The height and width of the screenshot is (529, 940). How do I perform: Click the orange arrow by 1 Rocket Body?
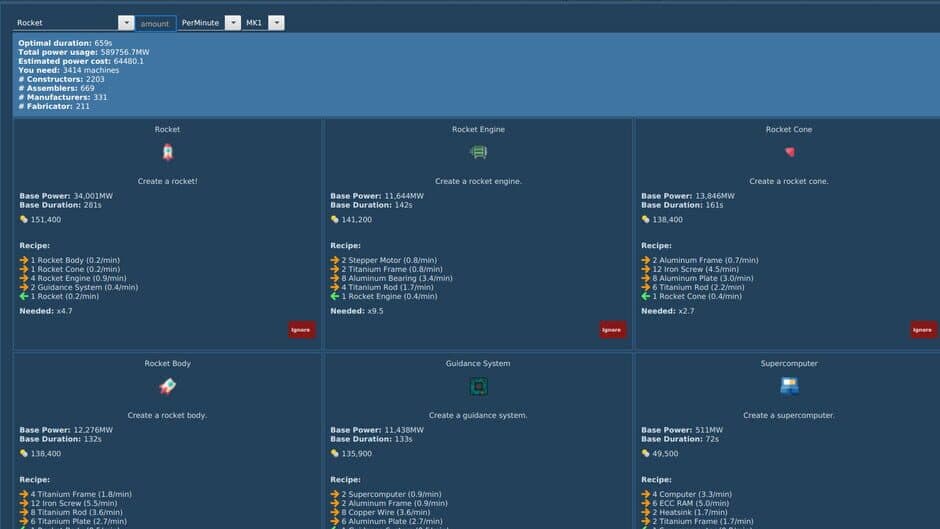pyautogui.click(x=24, y=260)
